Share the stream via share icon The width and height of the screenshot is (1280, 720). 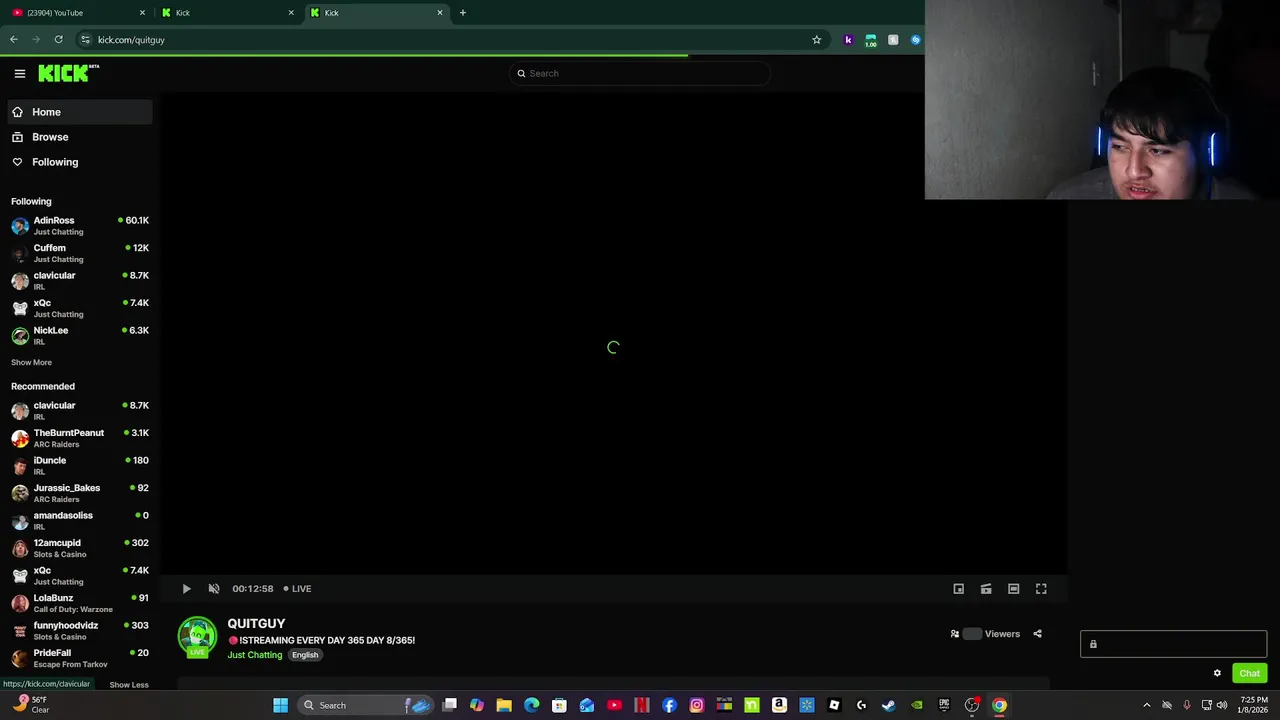[1037, 634]
